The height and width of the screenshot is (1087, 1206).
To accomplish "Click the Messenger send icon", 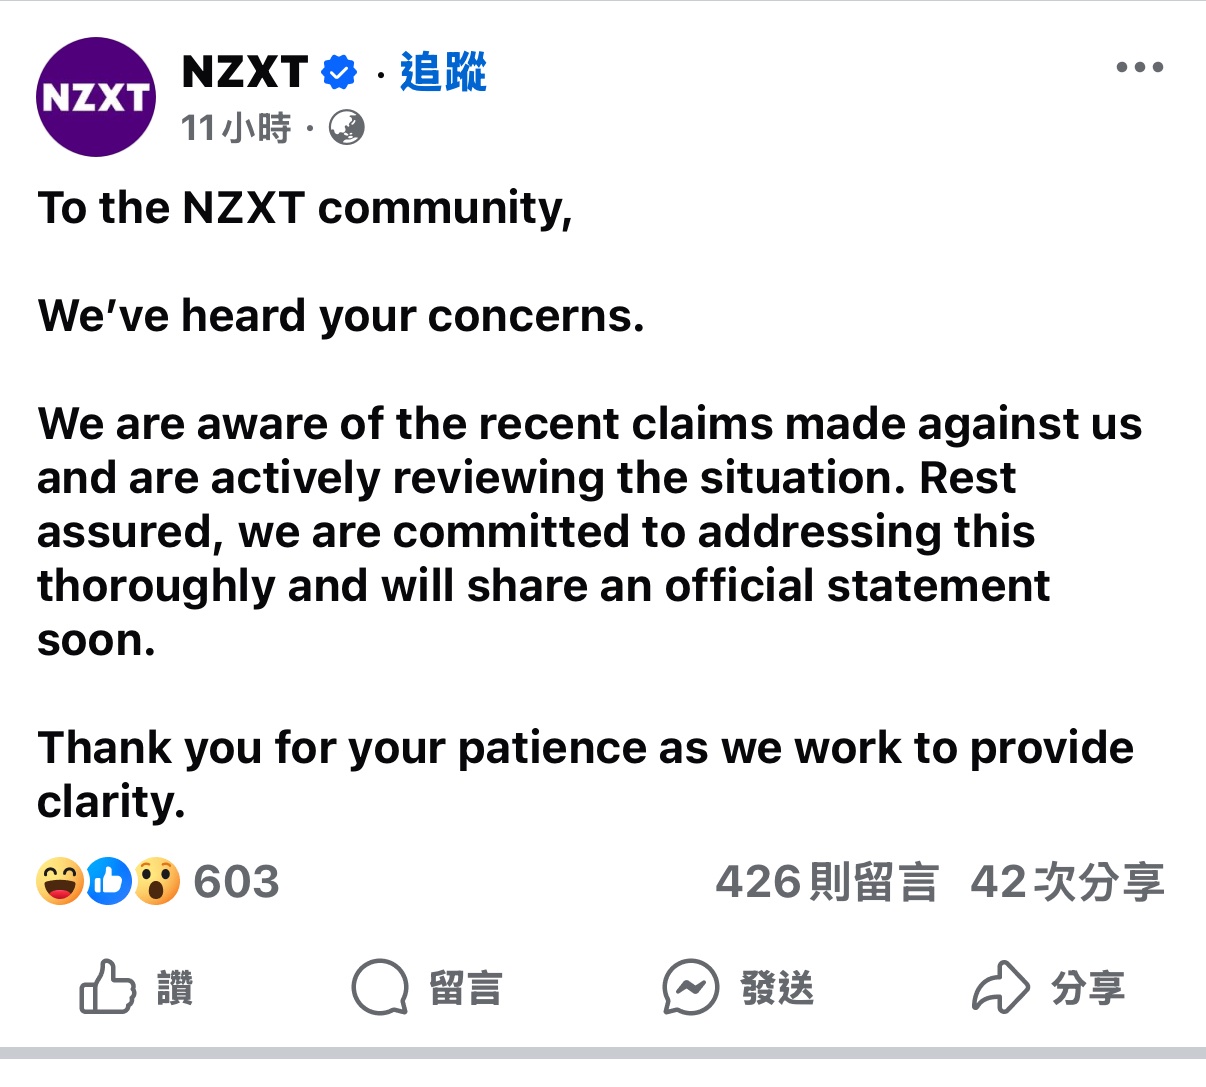I will pyautogui.click(x=690, y=988).
